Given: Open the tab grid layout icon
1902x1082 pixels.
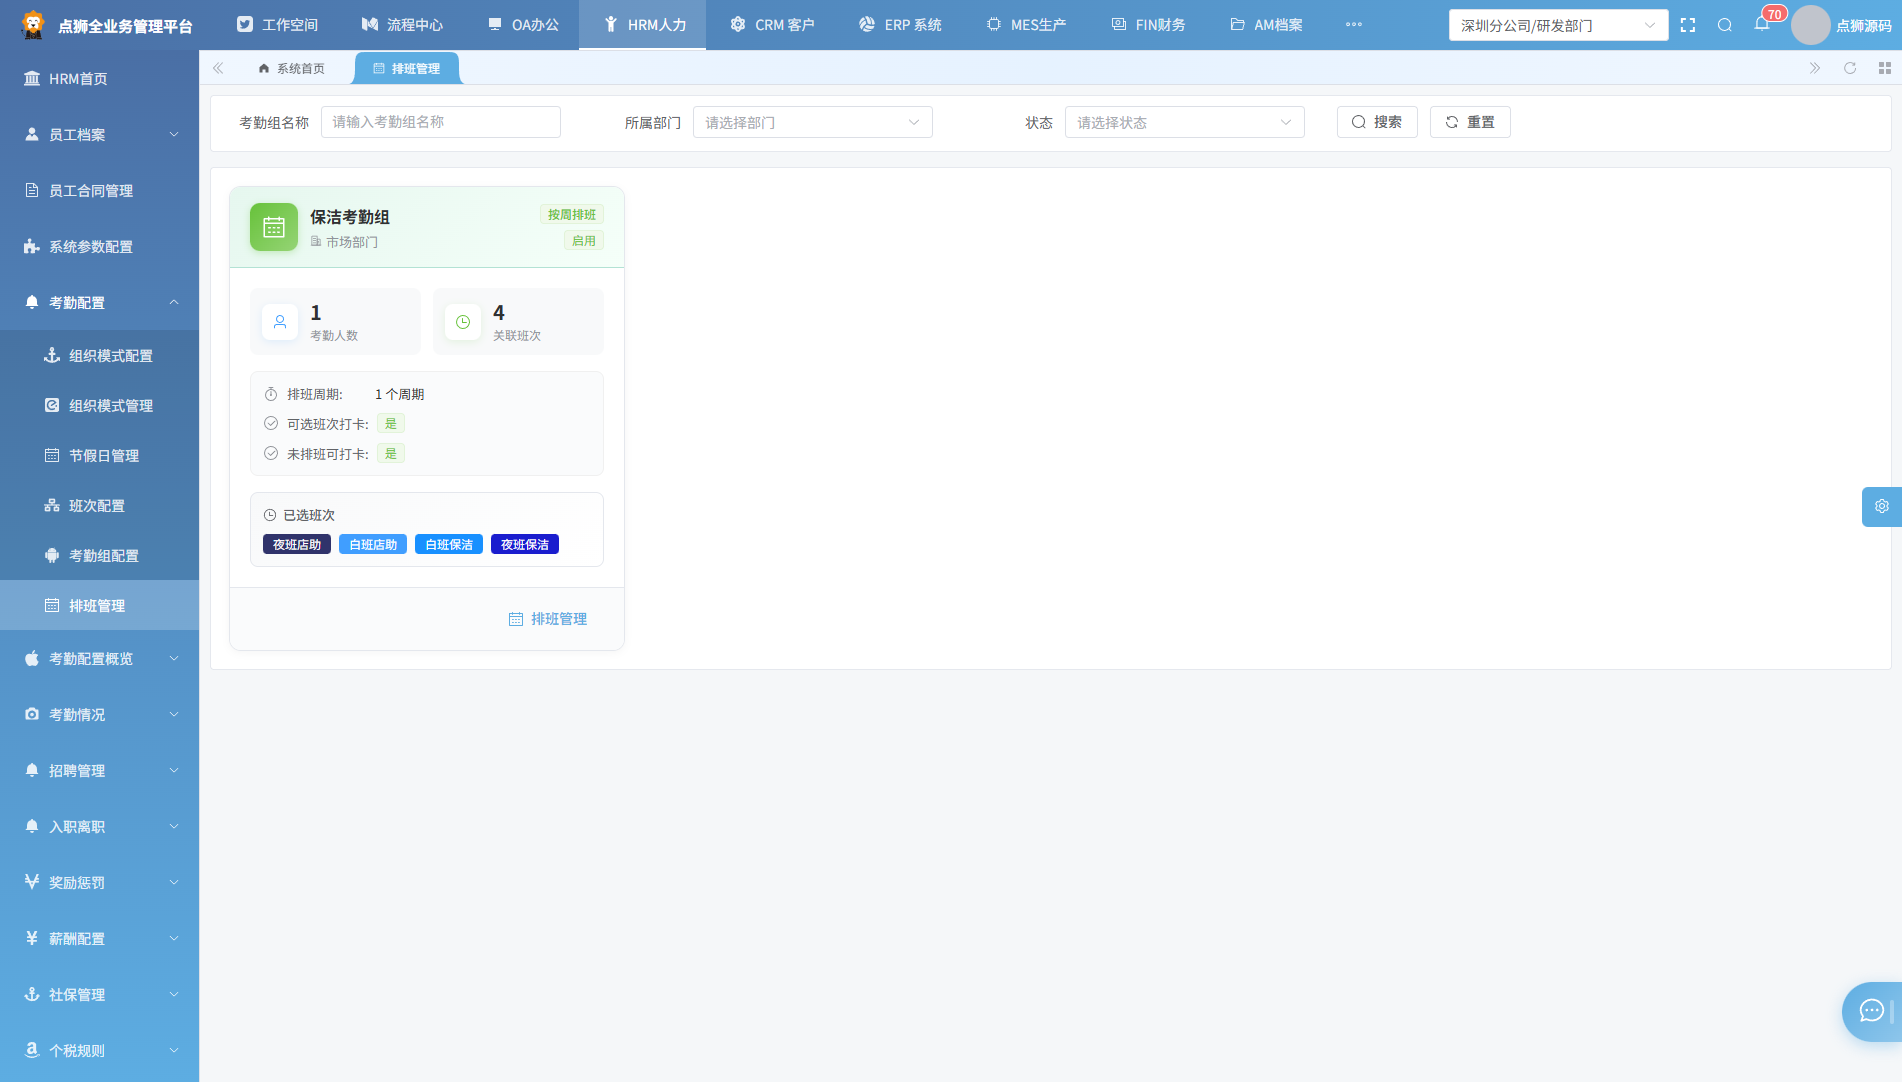Looking at the screenshot, I should 1884,68.
